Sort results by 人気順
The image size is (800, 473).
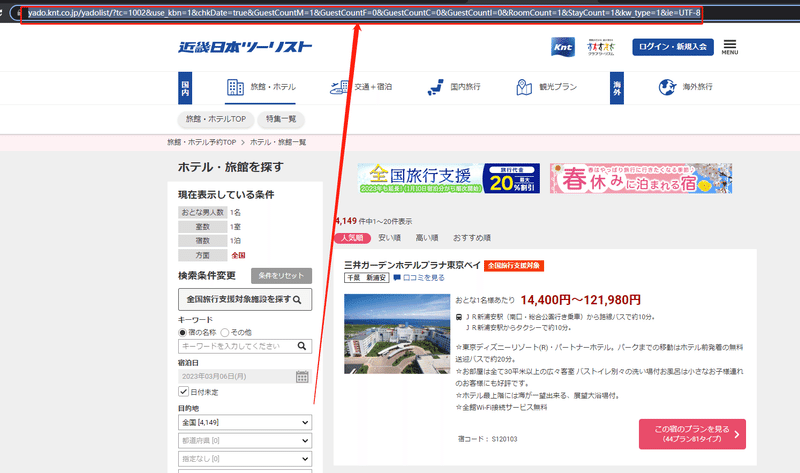tap(352, 238)
